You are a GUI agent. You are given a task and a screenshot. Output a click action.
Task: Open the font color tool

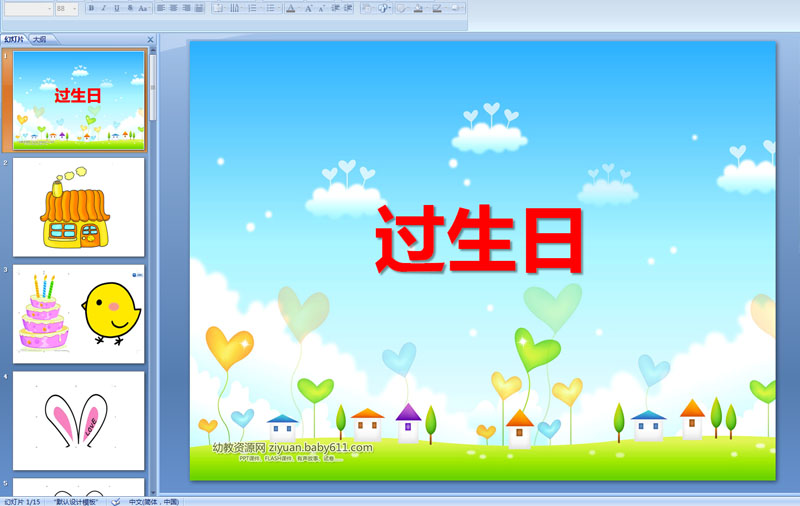click(x=291, y=8)
